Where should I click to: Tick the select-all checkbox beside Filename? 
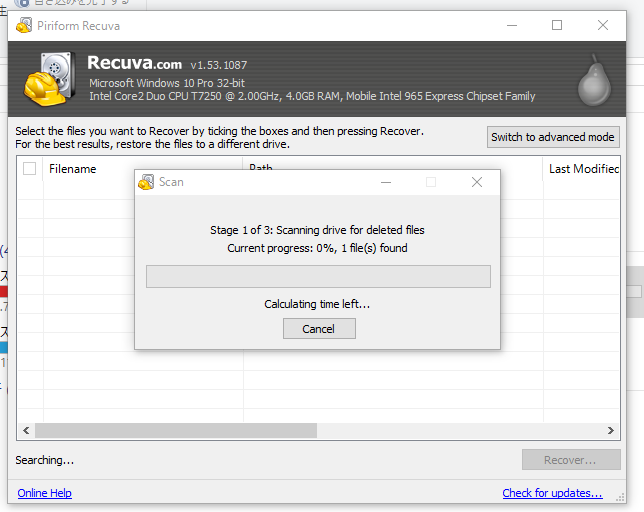click(29, 168)
